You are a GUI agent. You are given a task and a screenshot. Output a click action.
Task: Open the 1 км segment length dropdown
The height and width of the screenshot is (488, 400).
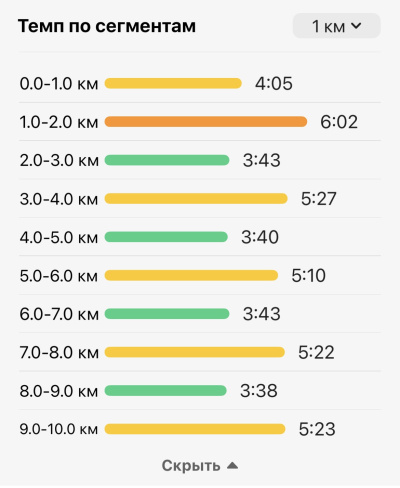pos(336,26)
